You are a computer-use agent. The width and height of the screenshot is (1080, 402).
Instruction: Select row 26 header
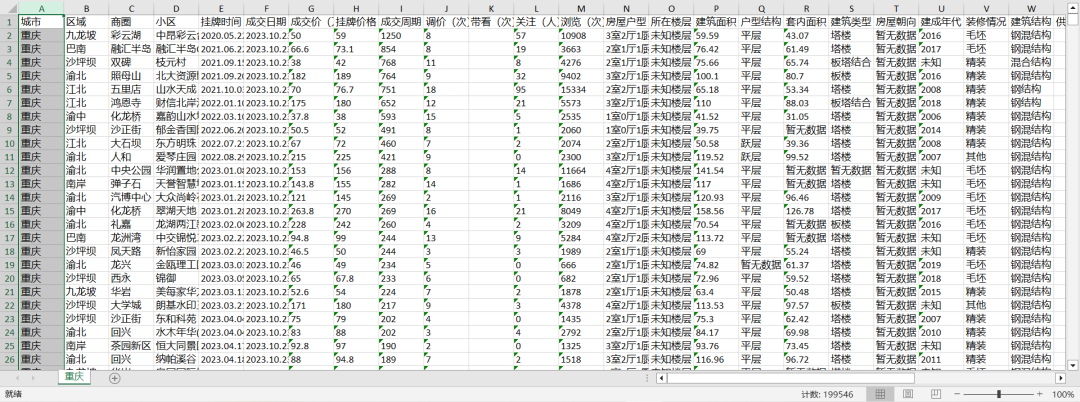(x=9, y=359)
